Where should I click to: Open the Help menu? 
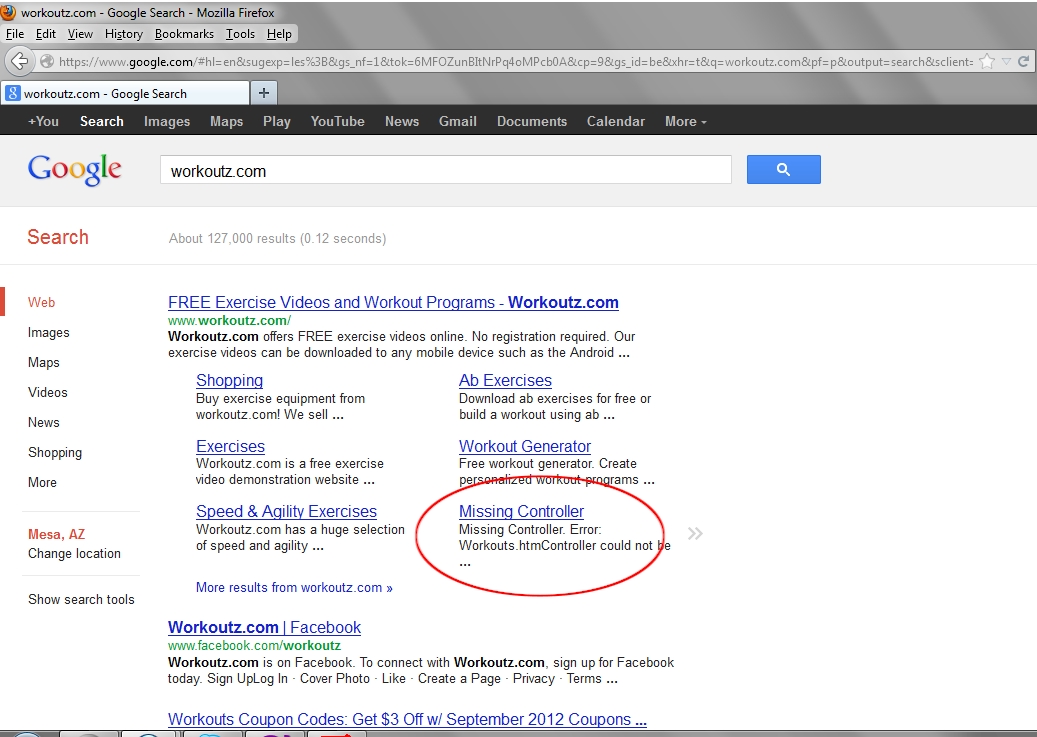pyautogui.click(x=279, y=34)
